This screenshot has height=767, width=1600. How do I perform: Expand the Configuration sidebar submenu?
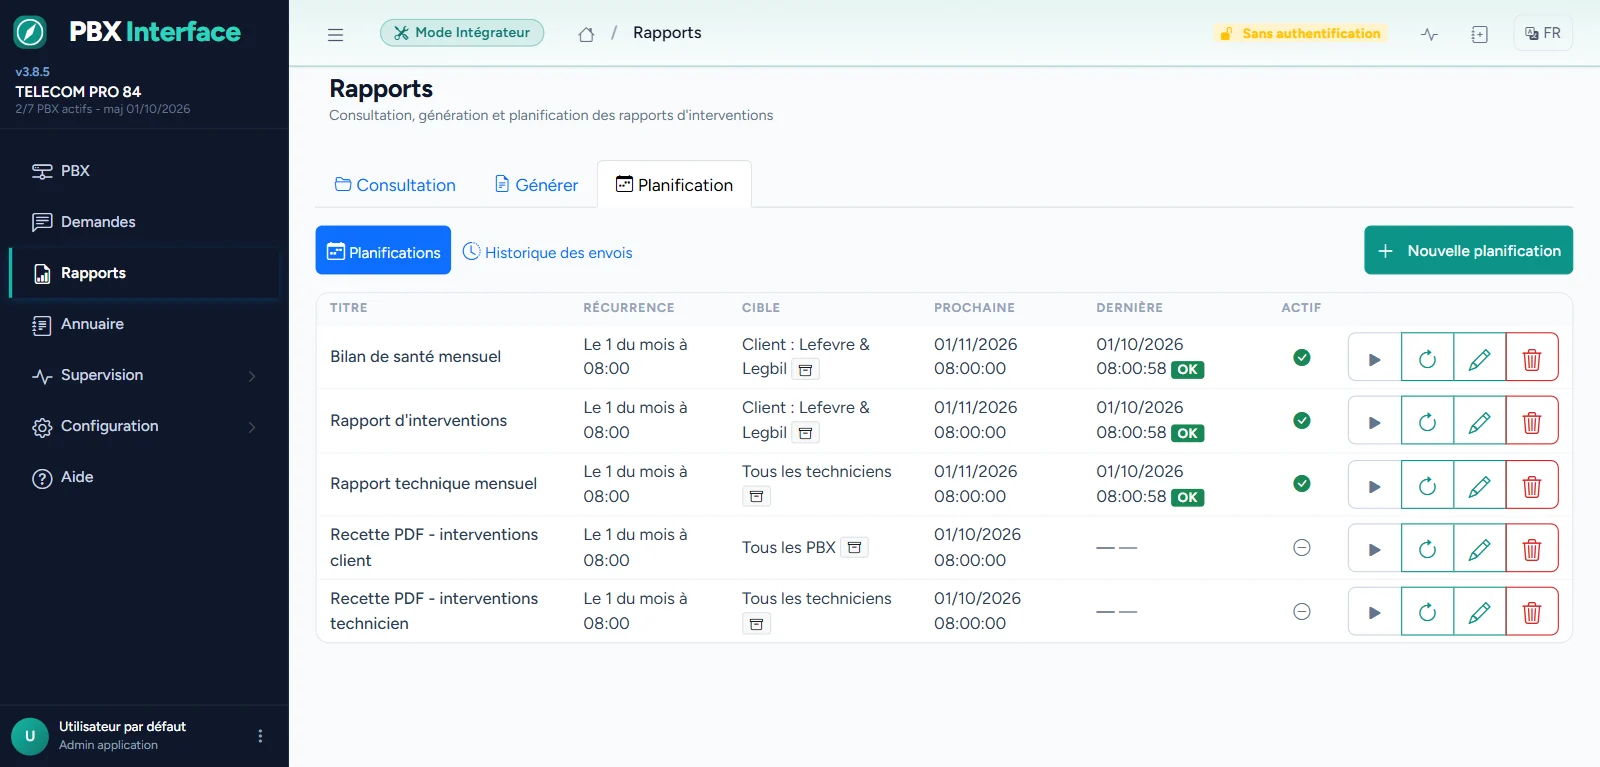click(x=145, y=426)
